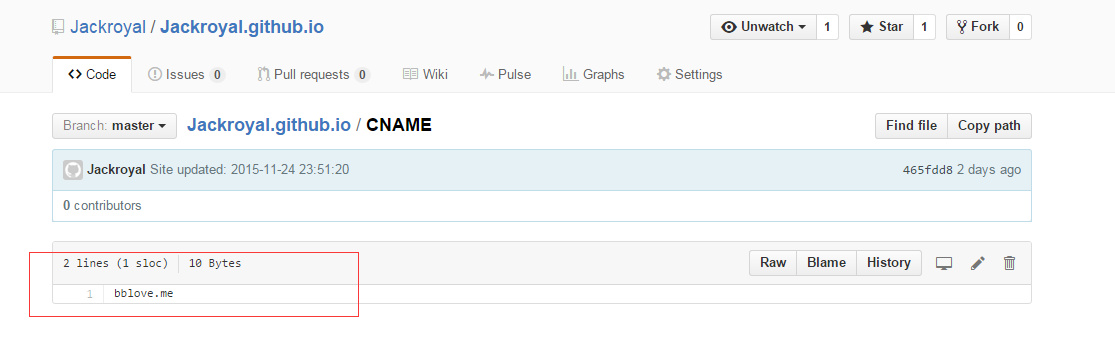
Task: Click the star icon on Star button
Action: [x=867, y=27]
